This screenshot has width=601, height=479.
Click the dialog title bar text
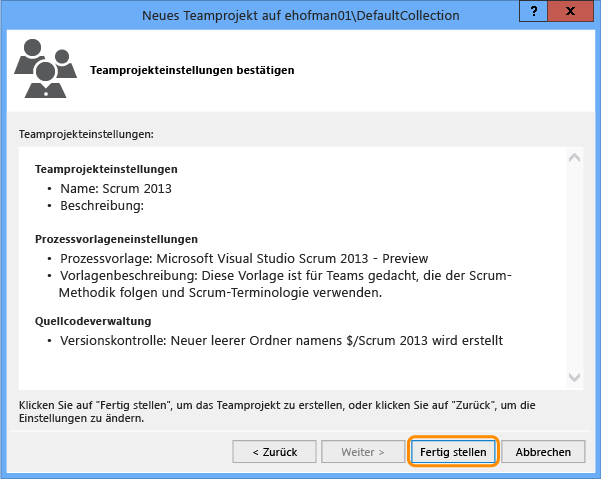(x=300, y=15)
